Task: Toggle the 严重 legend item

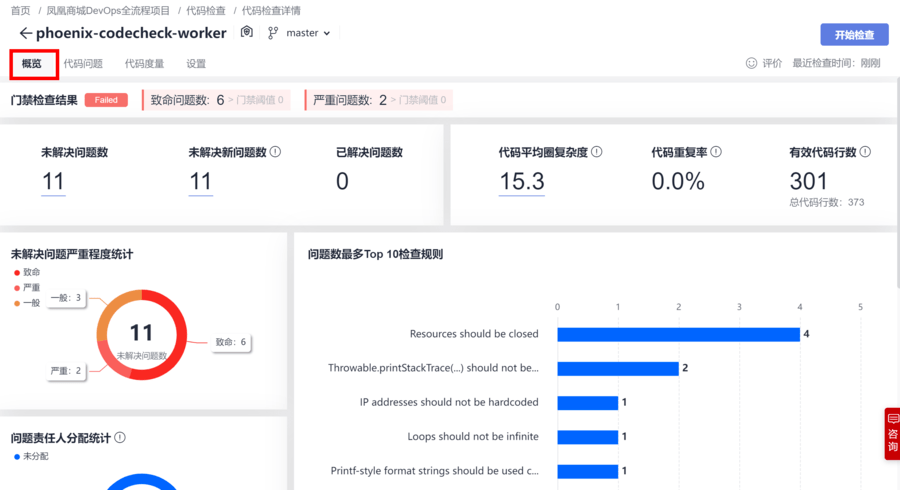Action: 27,287
